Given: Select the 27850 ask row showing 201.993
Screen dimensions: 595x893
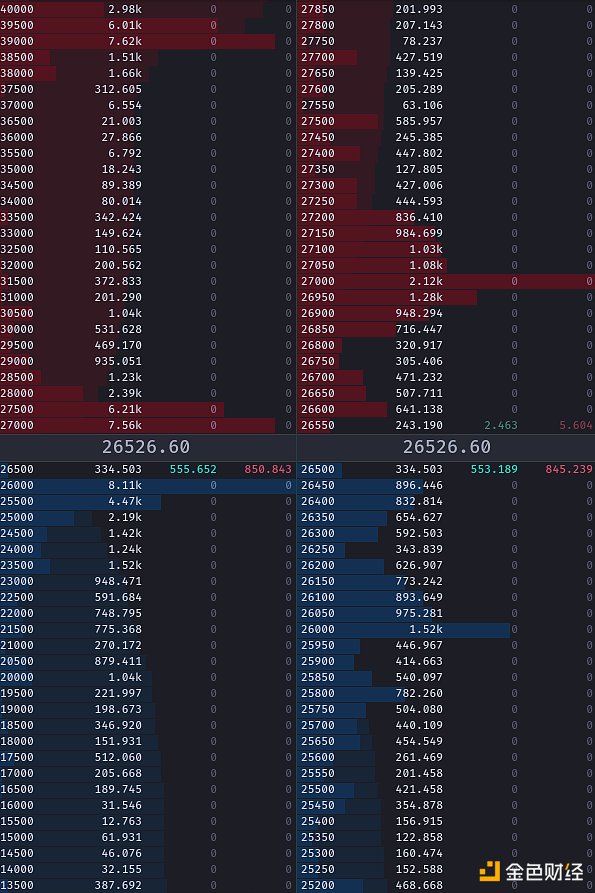Looking at the screenshot, I should 446,9.
